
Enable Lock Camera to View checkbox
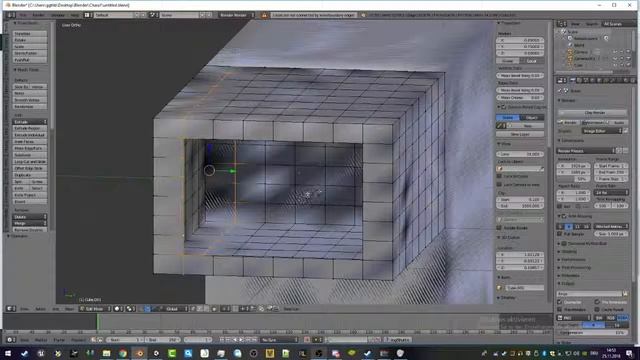pyautogui.click(x=499, y=184)
